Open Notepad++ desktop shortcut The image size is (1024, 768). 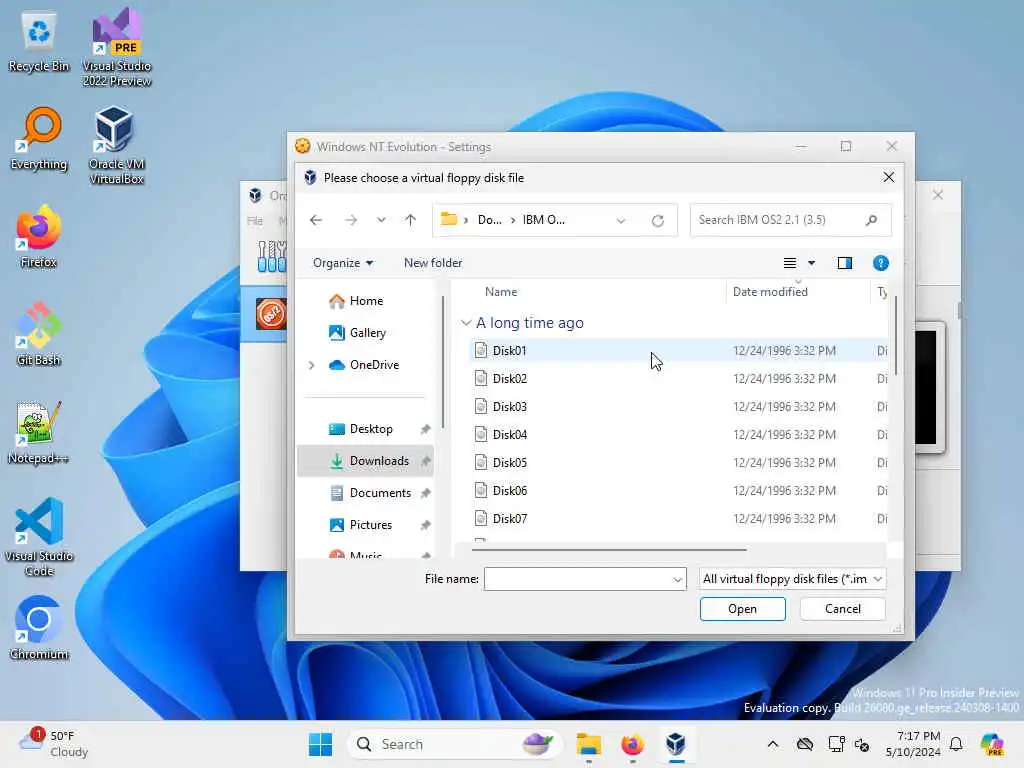click(39, 433)
